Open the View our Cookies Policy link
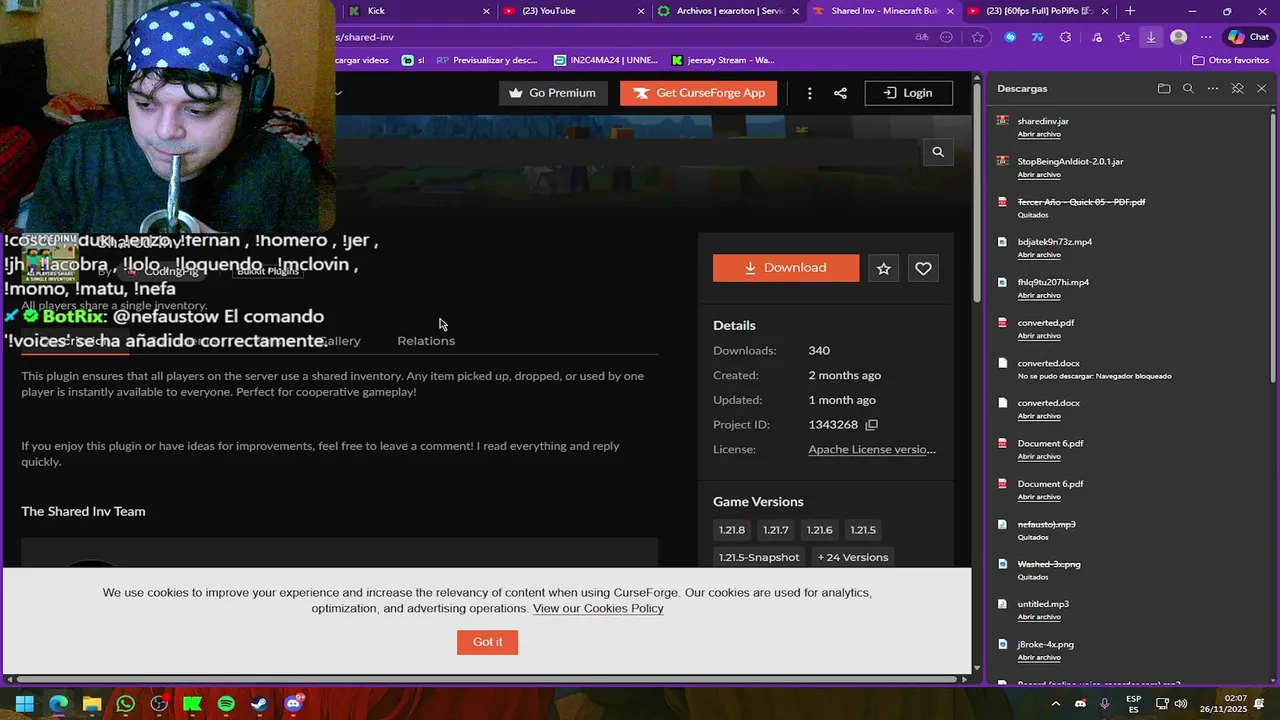Image resolution: width=1280 pixels, height=720 pixels. (598, 608)
